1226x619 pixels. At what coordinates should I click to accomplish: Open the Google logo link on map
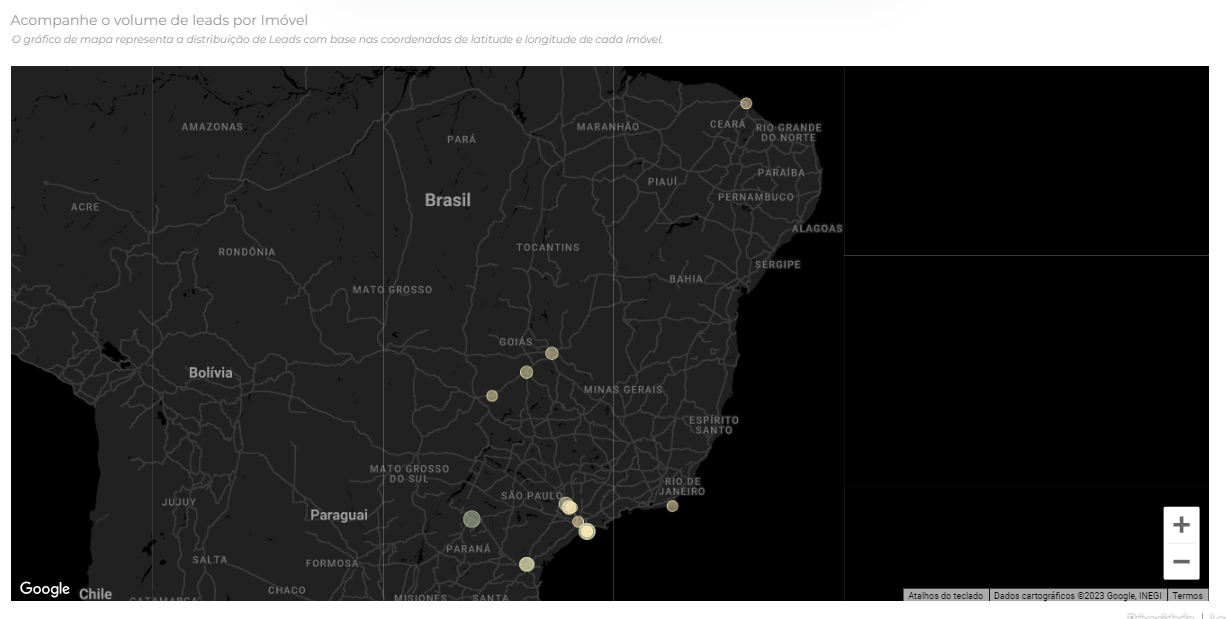point(45,589)
